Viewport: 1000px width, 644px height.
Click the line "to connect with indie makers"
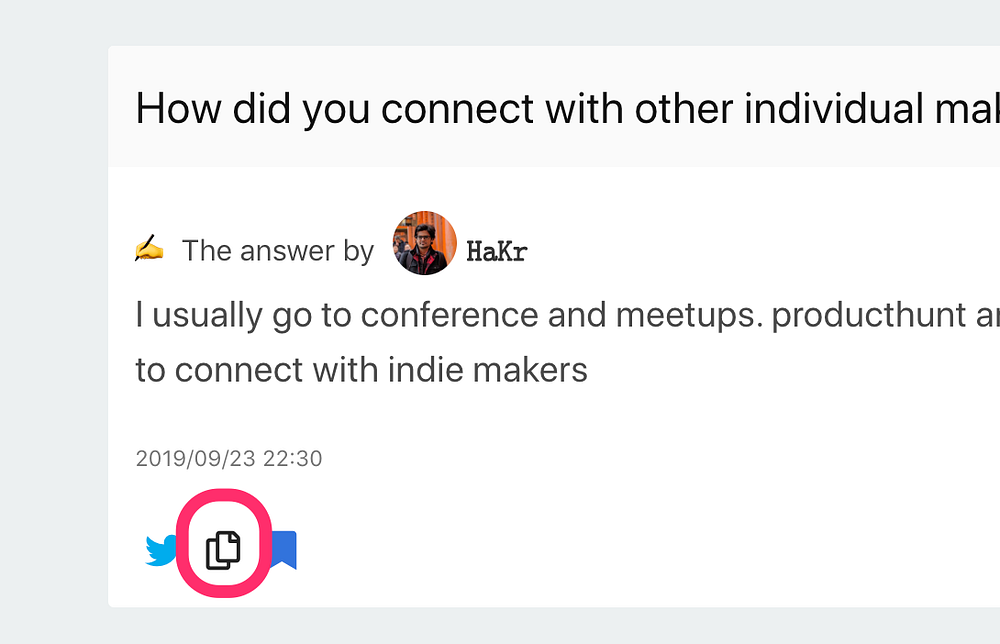click(361, 370)
